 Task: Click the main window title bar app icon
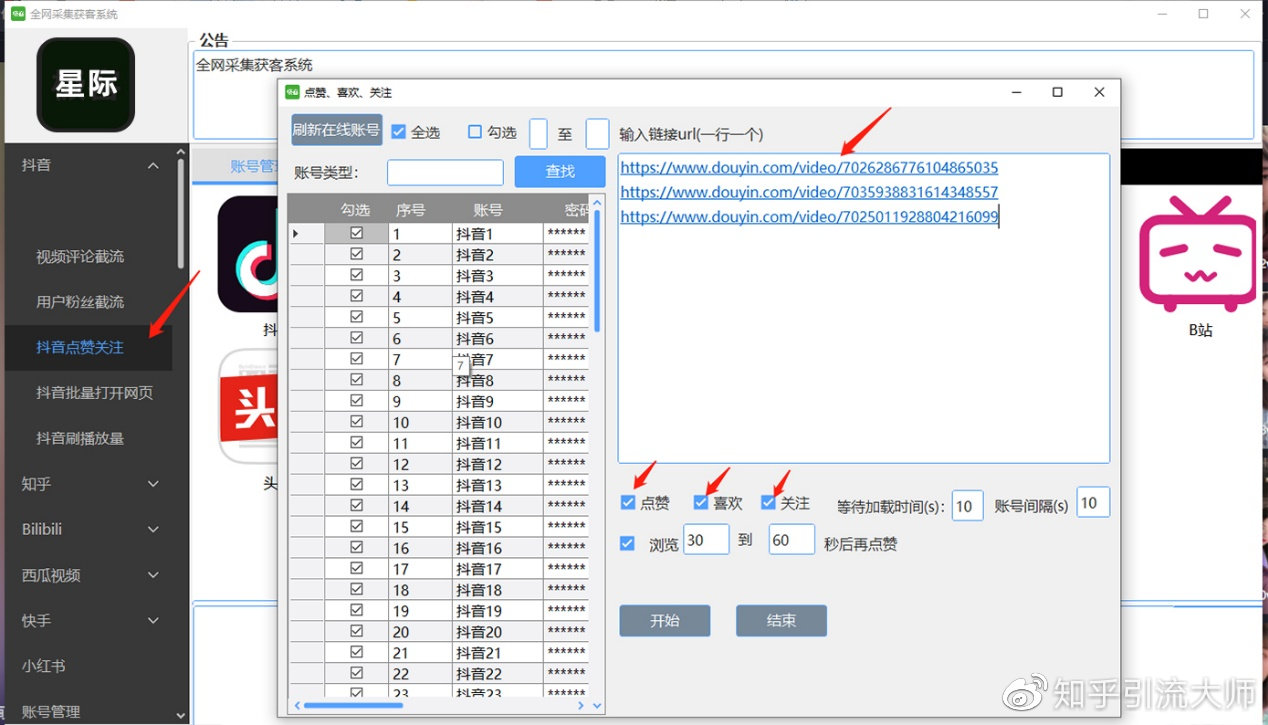click(18, 14)
